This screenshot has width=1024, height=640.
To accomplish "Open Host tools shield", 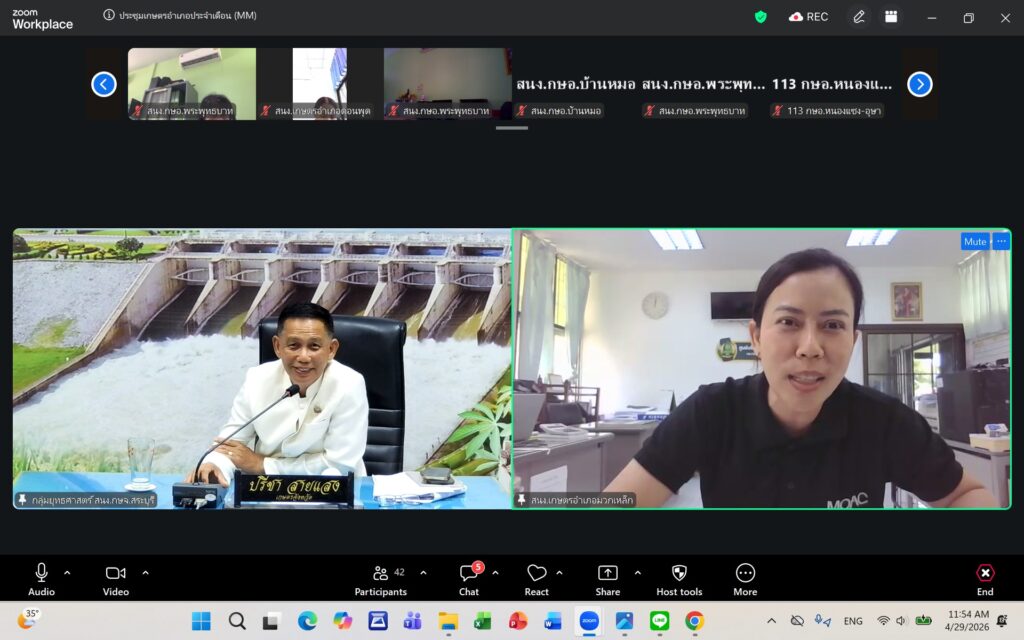I will point(679,579).
